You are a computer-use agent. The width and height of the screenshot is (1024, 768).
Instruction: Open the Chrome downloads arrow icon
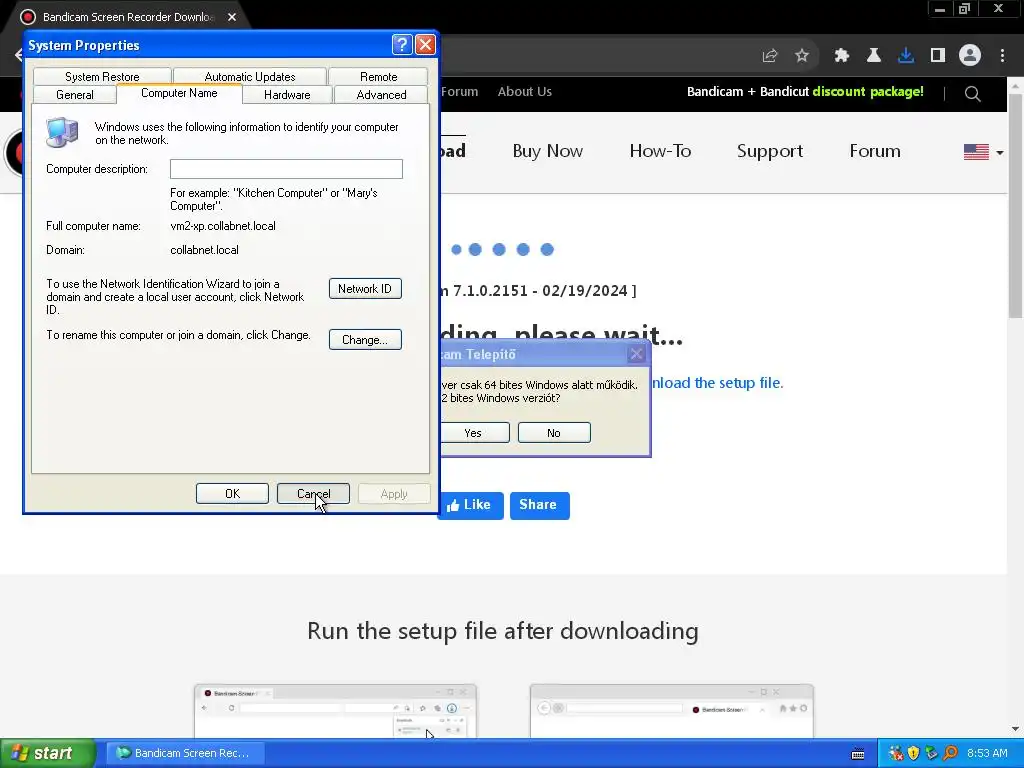(x=906, y=56)
